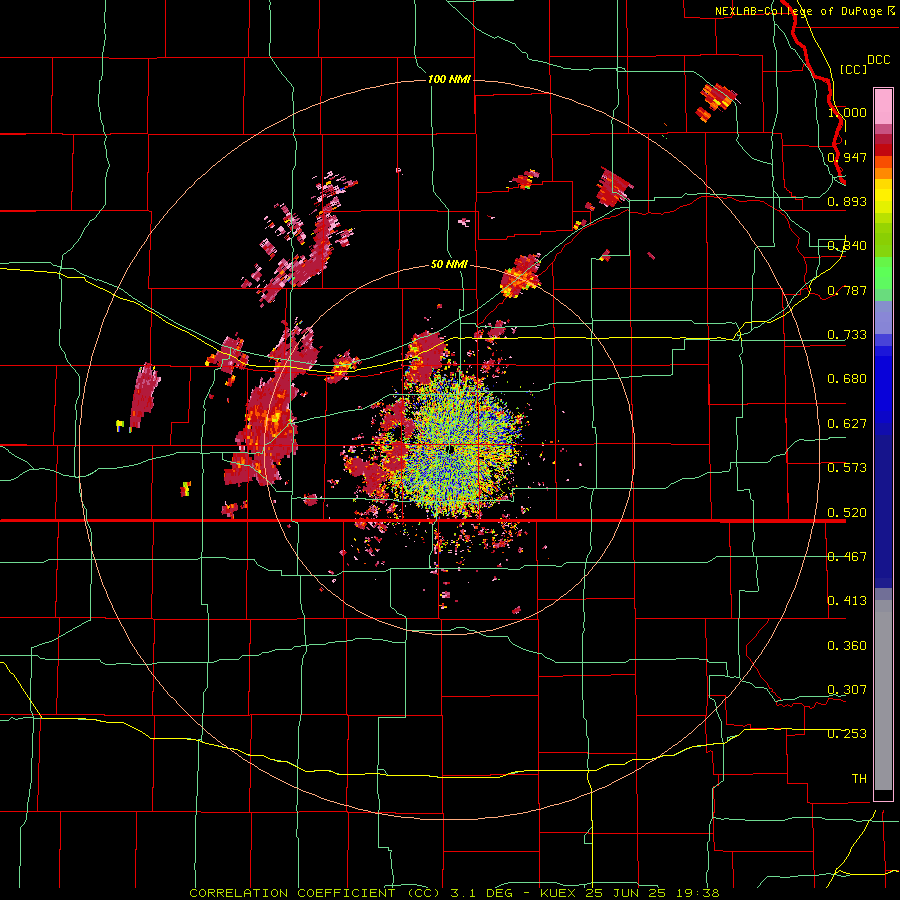Click the TH threshold label on legend
This screenshot has height=900, width=900.
(x=859, y=778)
